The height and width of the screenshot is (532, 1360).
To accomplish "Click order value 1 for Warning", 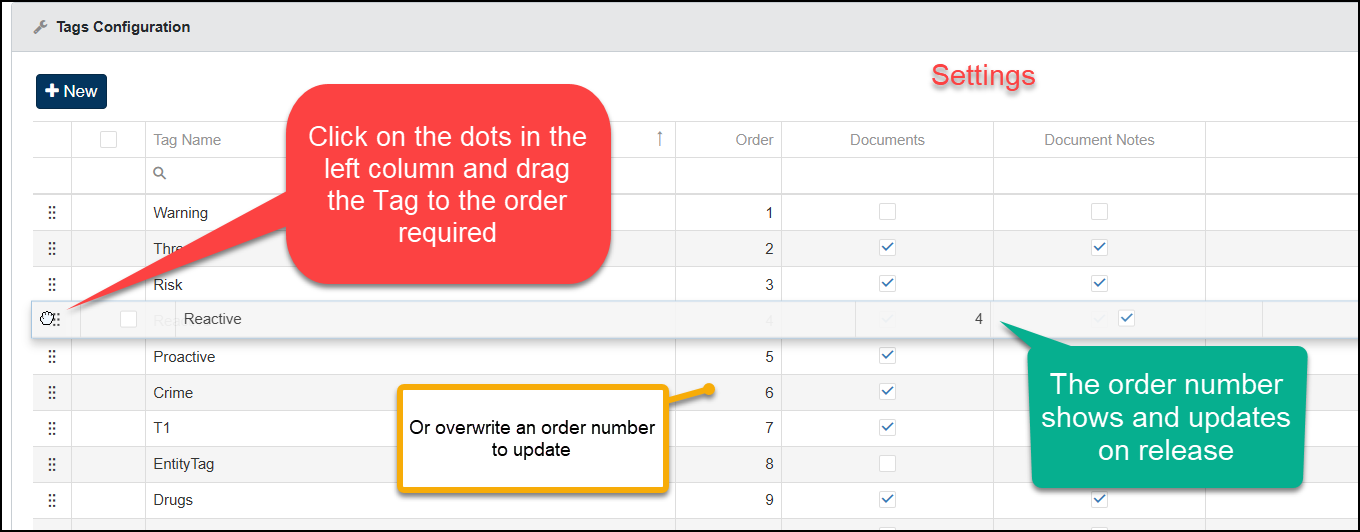I will (x=769, y=212).
